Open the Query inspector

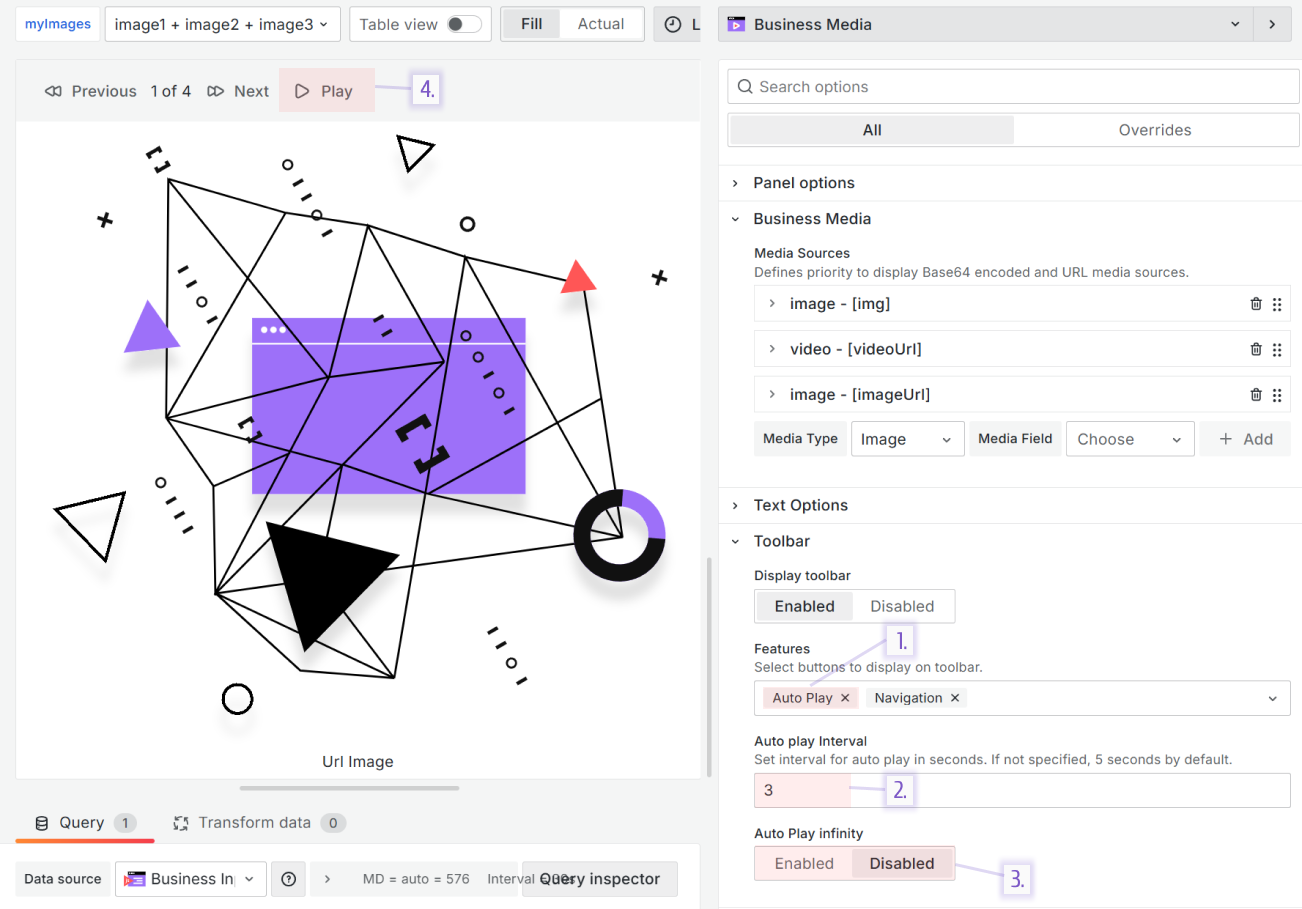599,879
